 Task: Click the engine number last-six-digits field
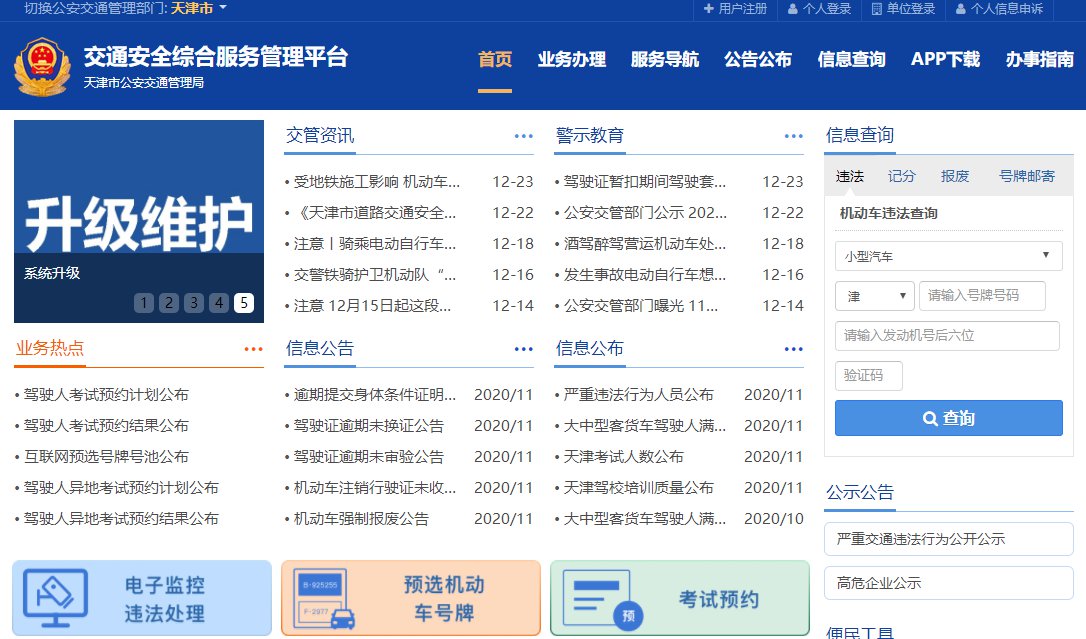[x=946, y=336]
